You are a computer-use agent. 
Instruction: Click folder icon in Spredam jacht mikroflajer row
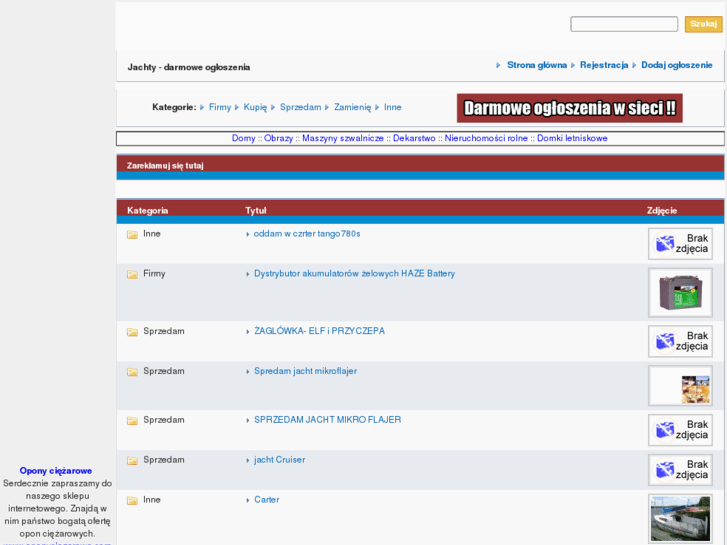(132, 372)
